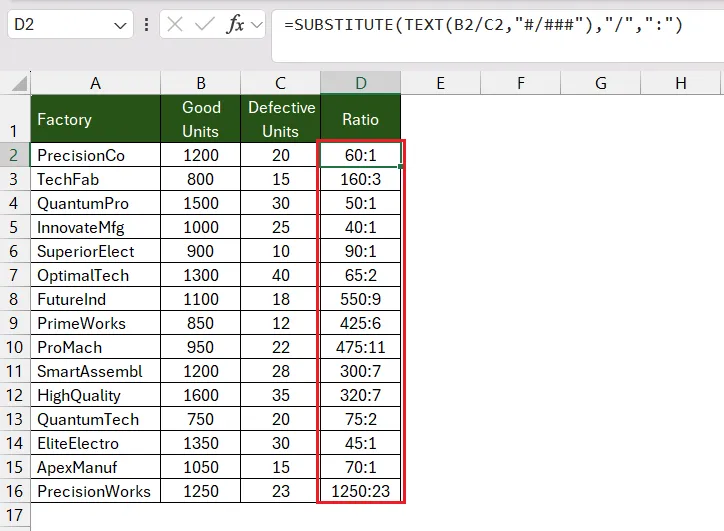Viewport: 724px width, 531px height.
Task: Click the Defective Units header cell
Action: pos(281,119)
